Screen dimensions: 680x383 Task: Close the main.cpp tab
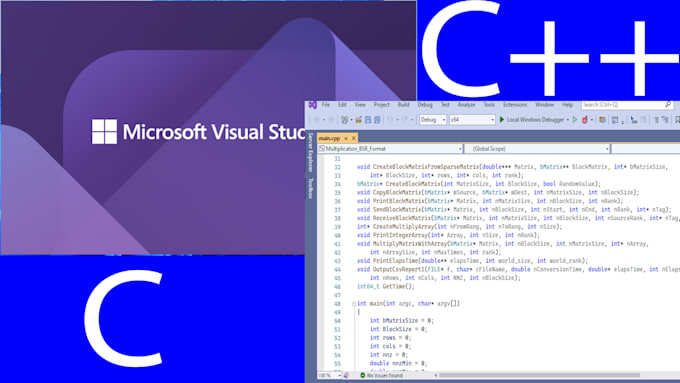tap(354, 138)
